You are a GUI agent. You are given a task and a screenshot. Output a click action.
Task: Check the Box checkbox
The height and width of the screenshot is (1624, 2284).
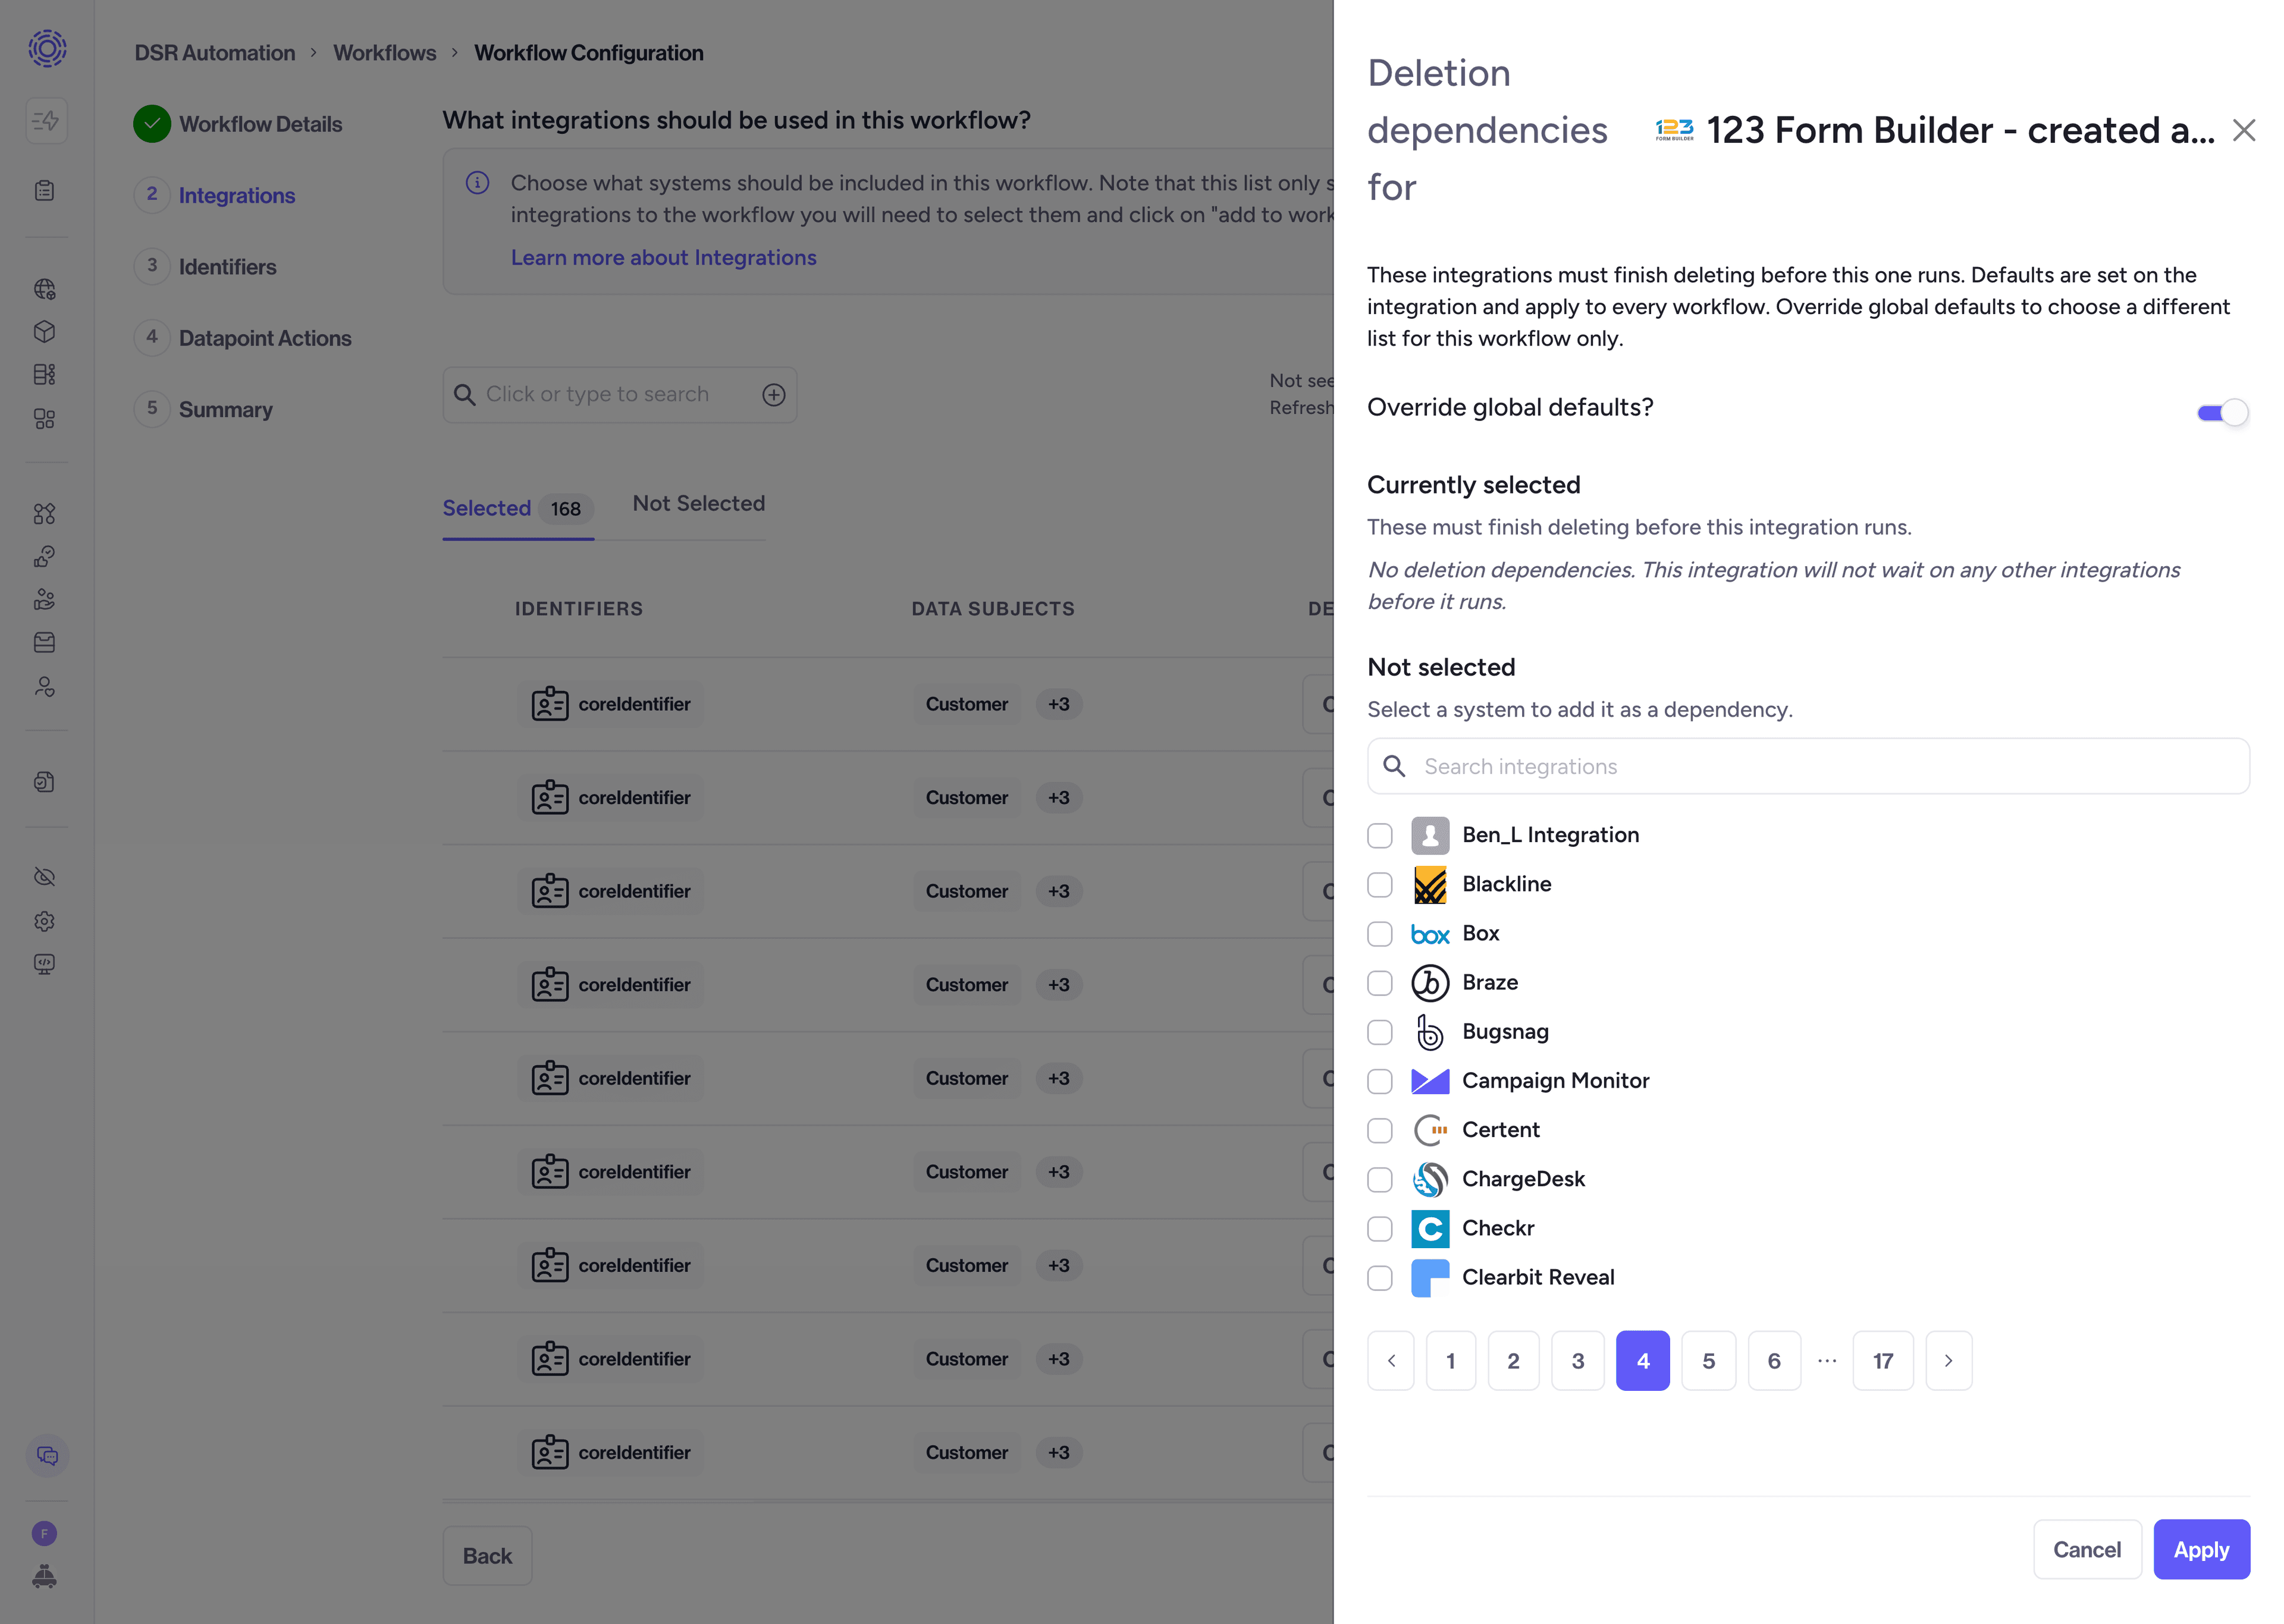(1380, 934)
